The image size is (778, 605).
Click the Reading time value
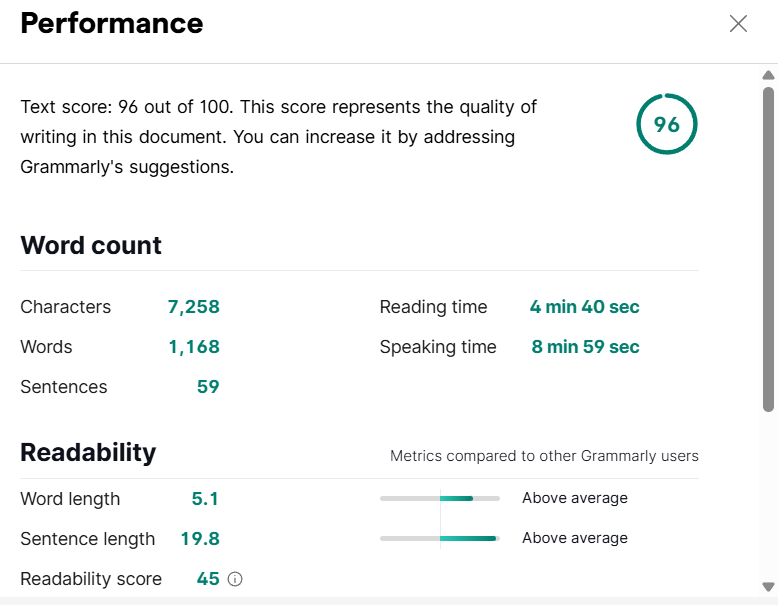(x=584, y=307)
